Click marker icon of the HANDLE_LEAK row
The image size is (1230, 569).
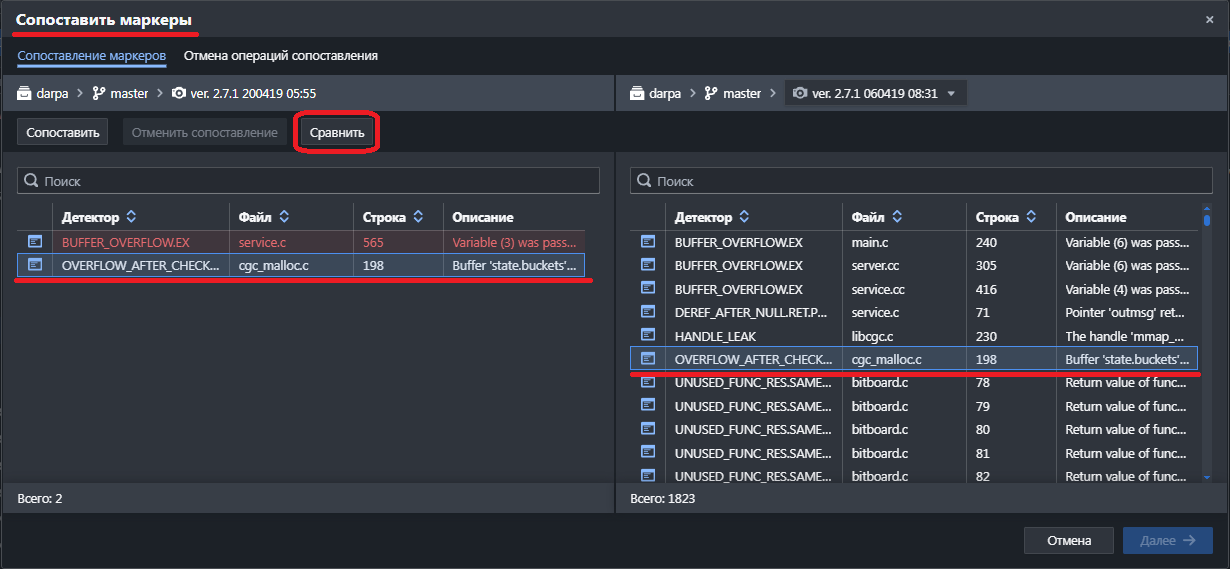coord(648,336)
